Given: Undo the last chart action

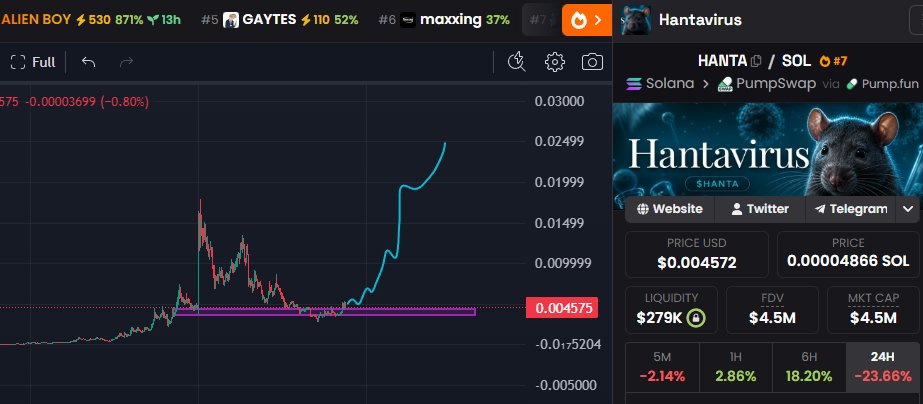Looking at the screenshot, I should click(x=88, y=62).
